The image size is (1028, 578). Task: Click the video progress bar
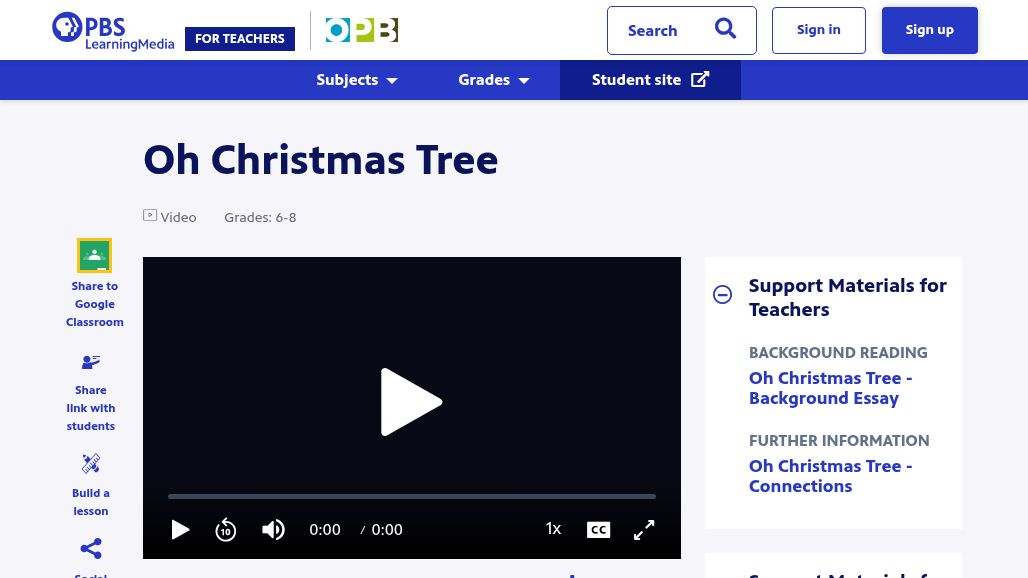(x=412, y=497)
